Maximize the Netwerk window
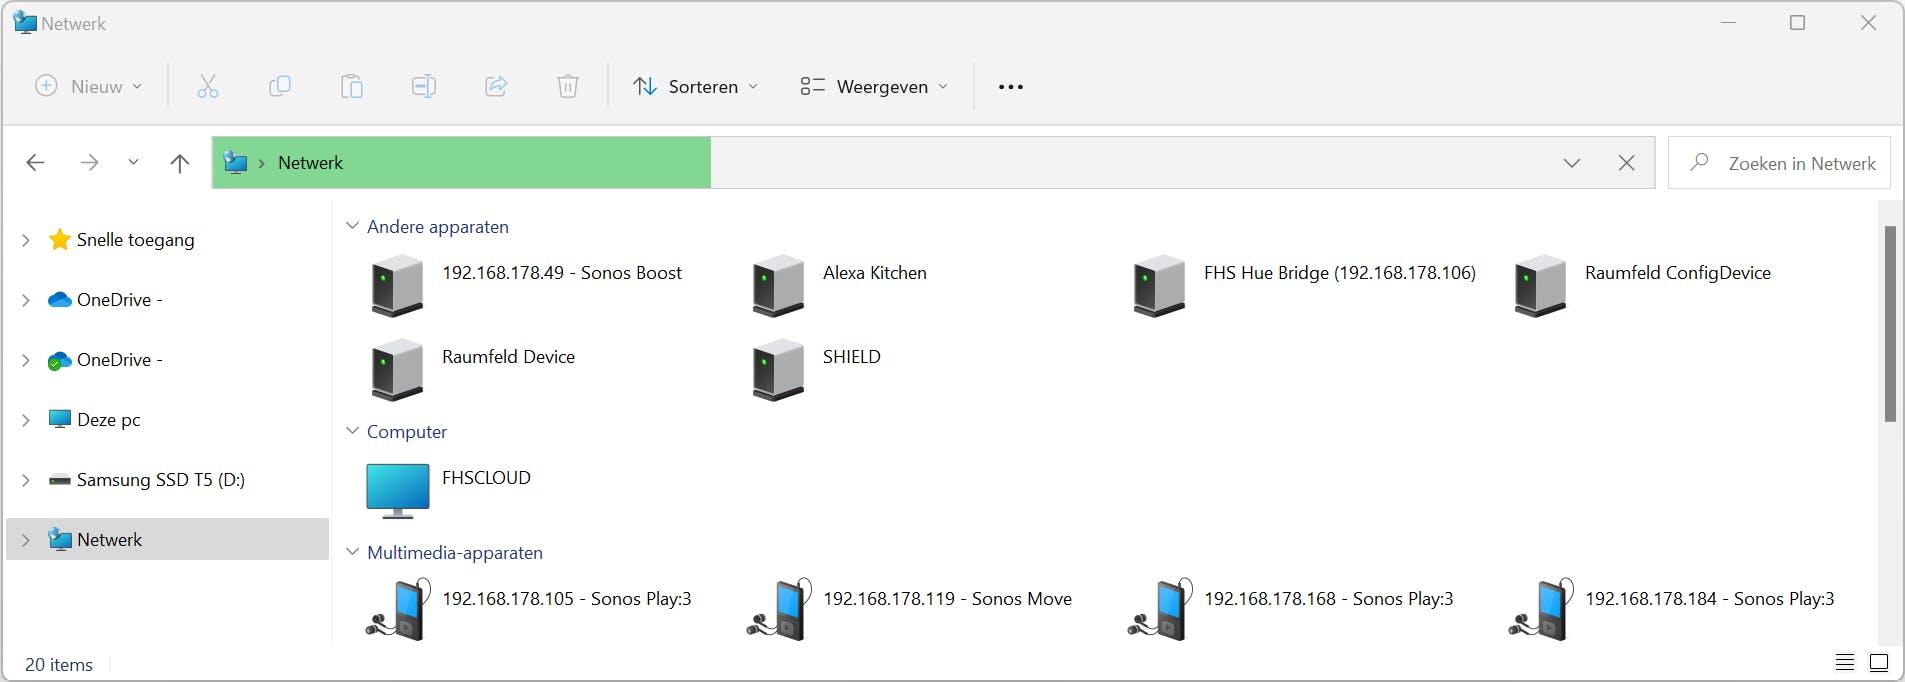The width and height of the screenshot is (1905, 682). coord(1797,22)
